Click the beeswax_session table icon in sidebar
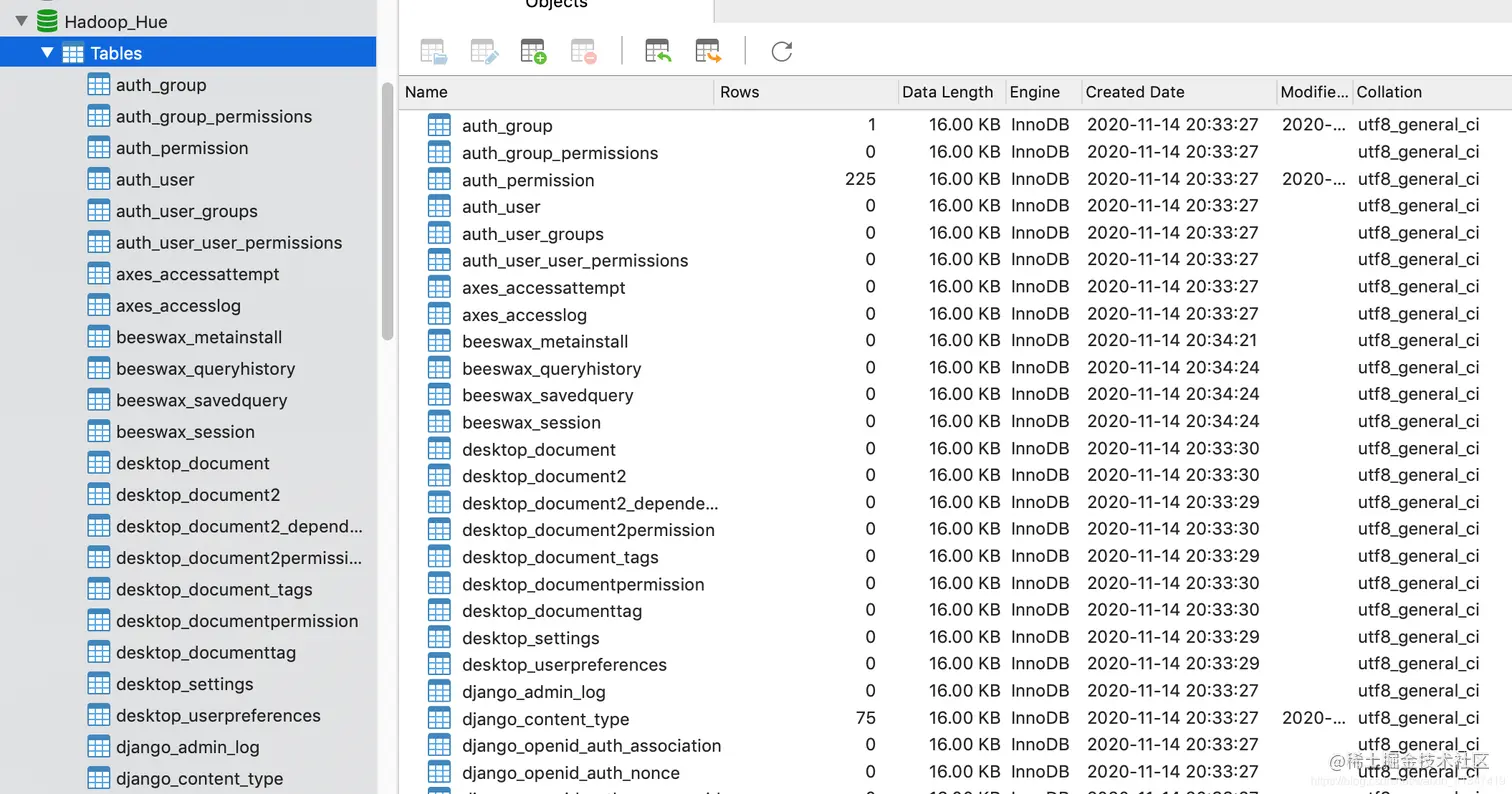This screenshot has height=794, width=1512. pos(98,432)
